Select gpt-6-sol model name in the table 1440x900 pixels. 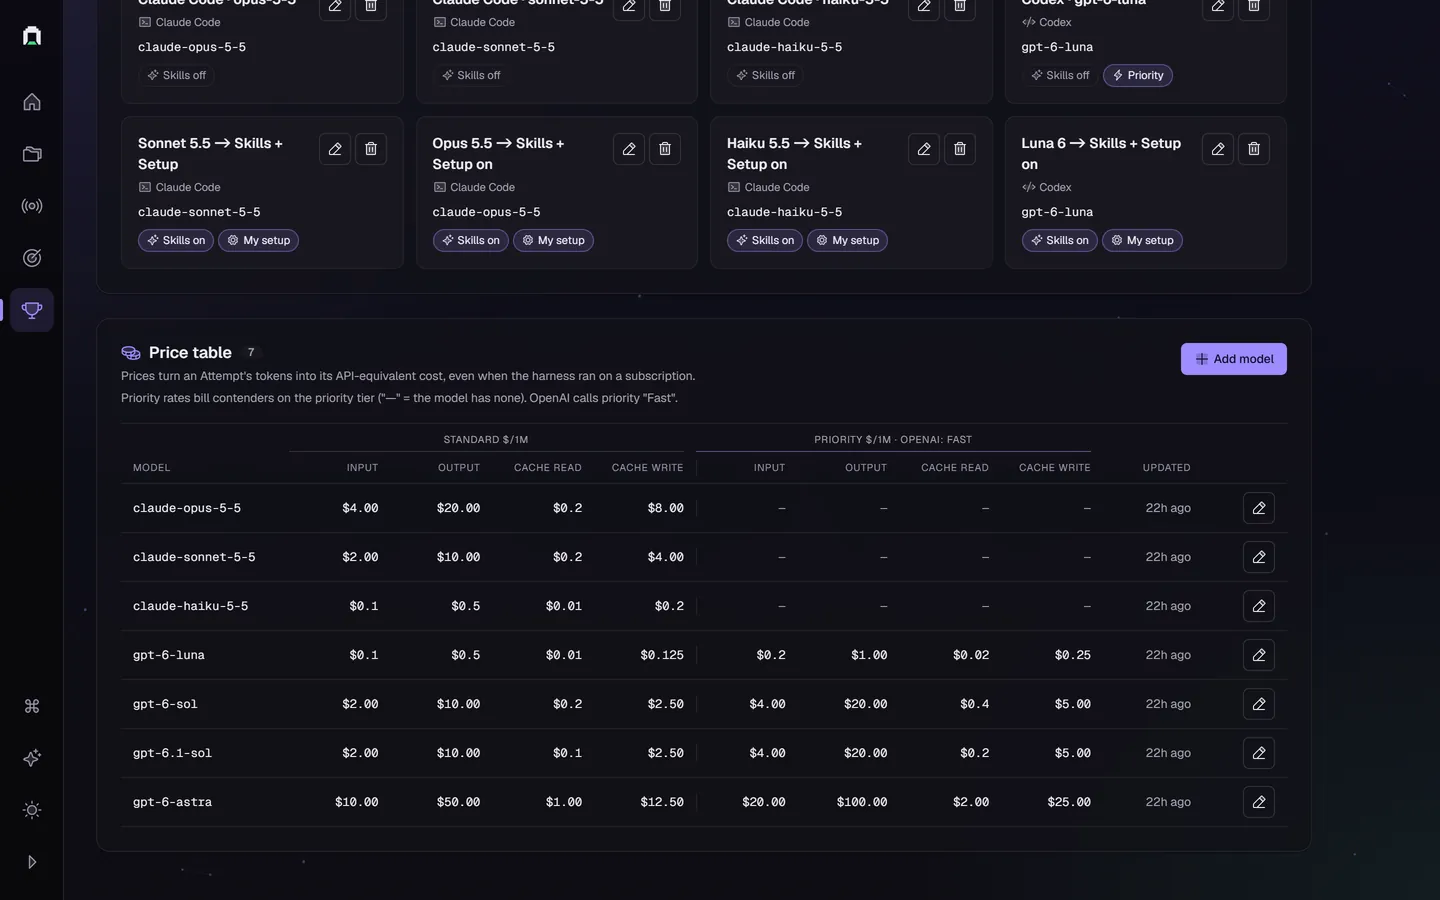tap(165, 704)
